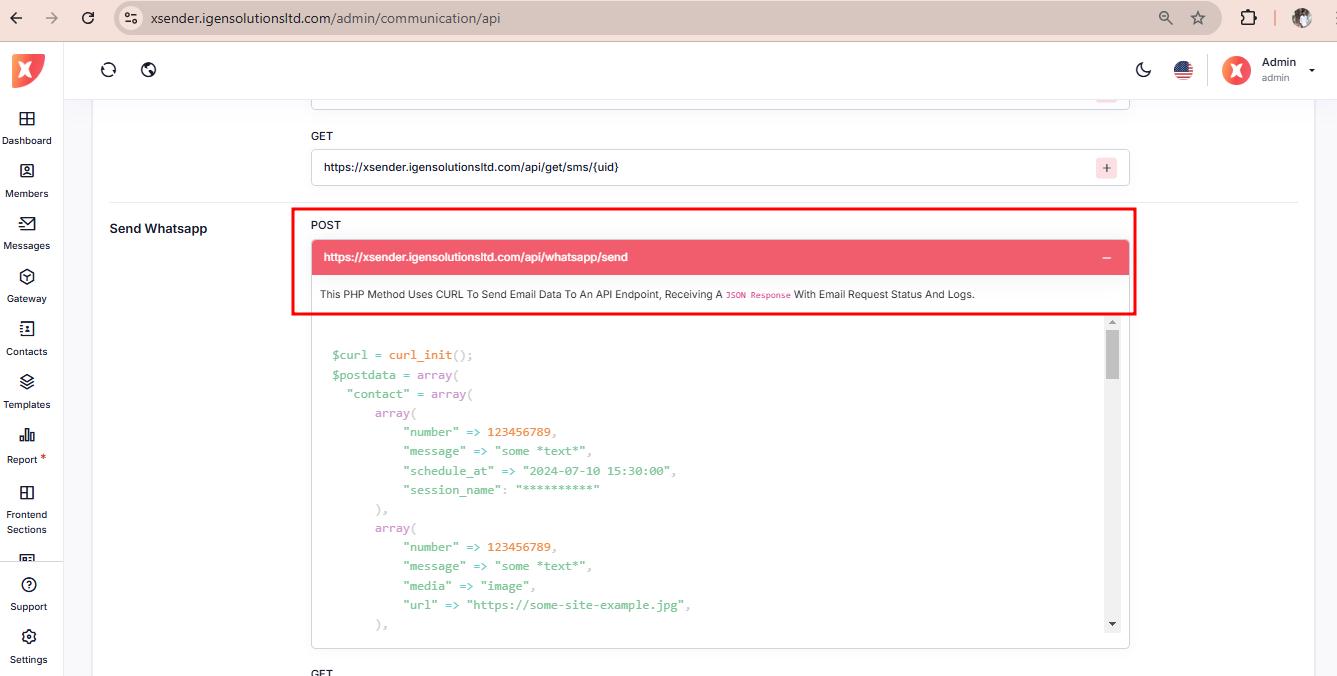Expand the GET sms uid endpoint
This screenshot has height=676, width=1337.
1106,168
